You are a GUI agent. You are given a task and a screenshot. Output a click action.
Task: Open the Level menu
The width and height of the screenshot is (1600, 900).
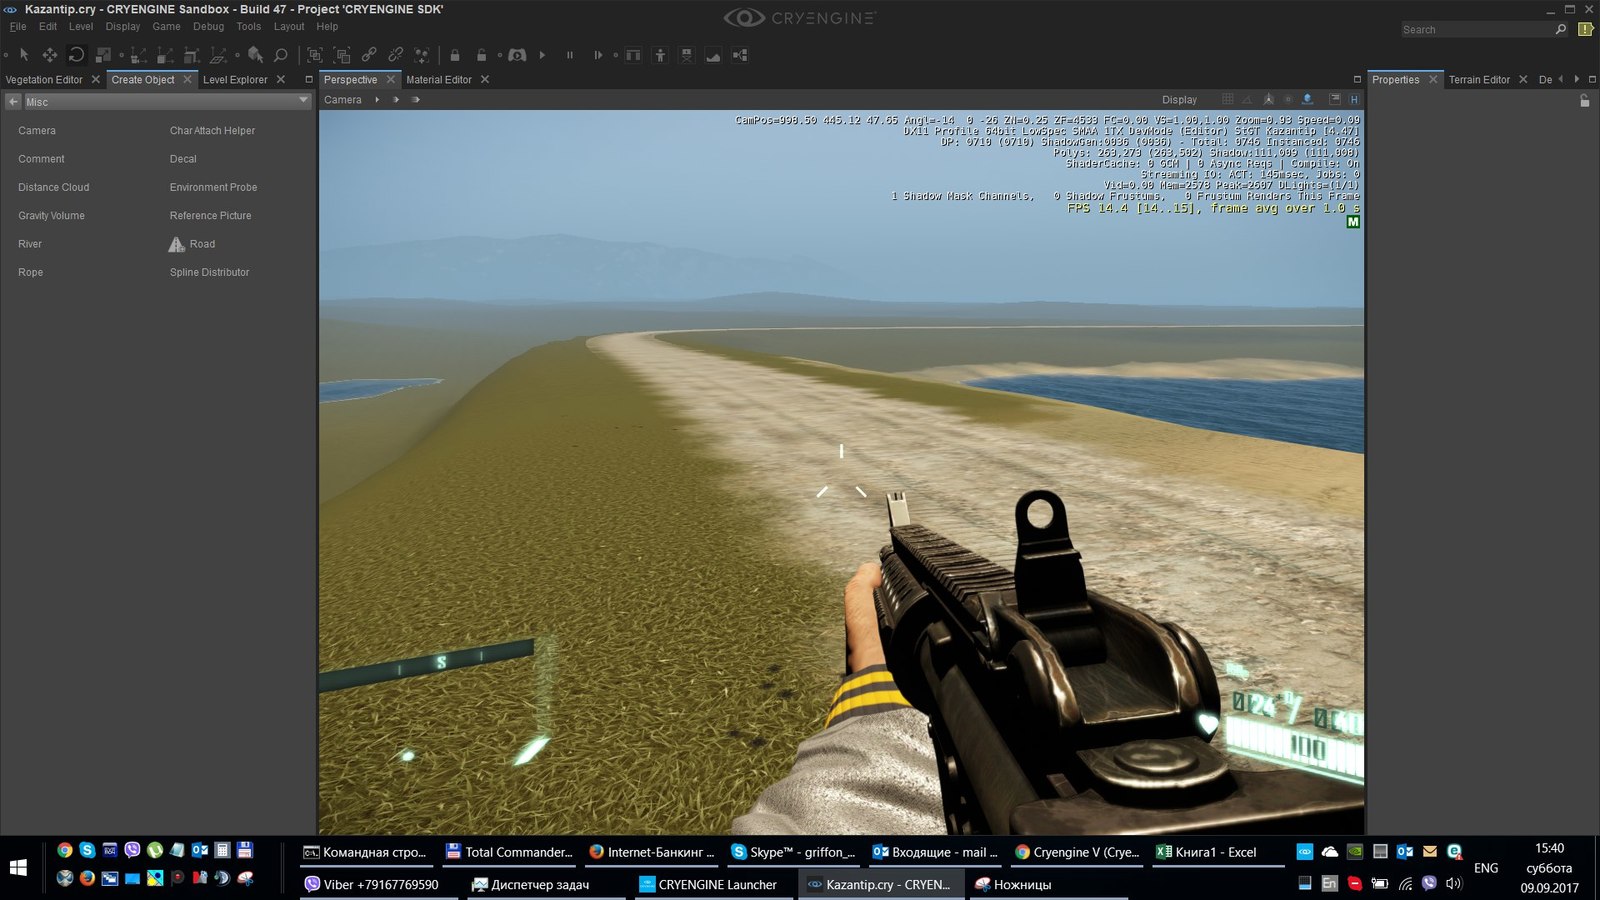point(81,27)
